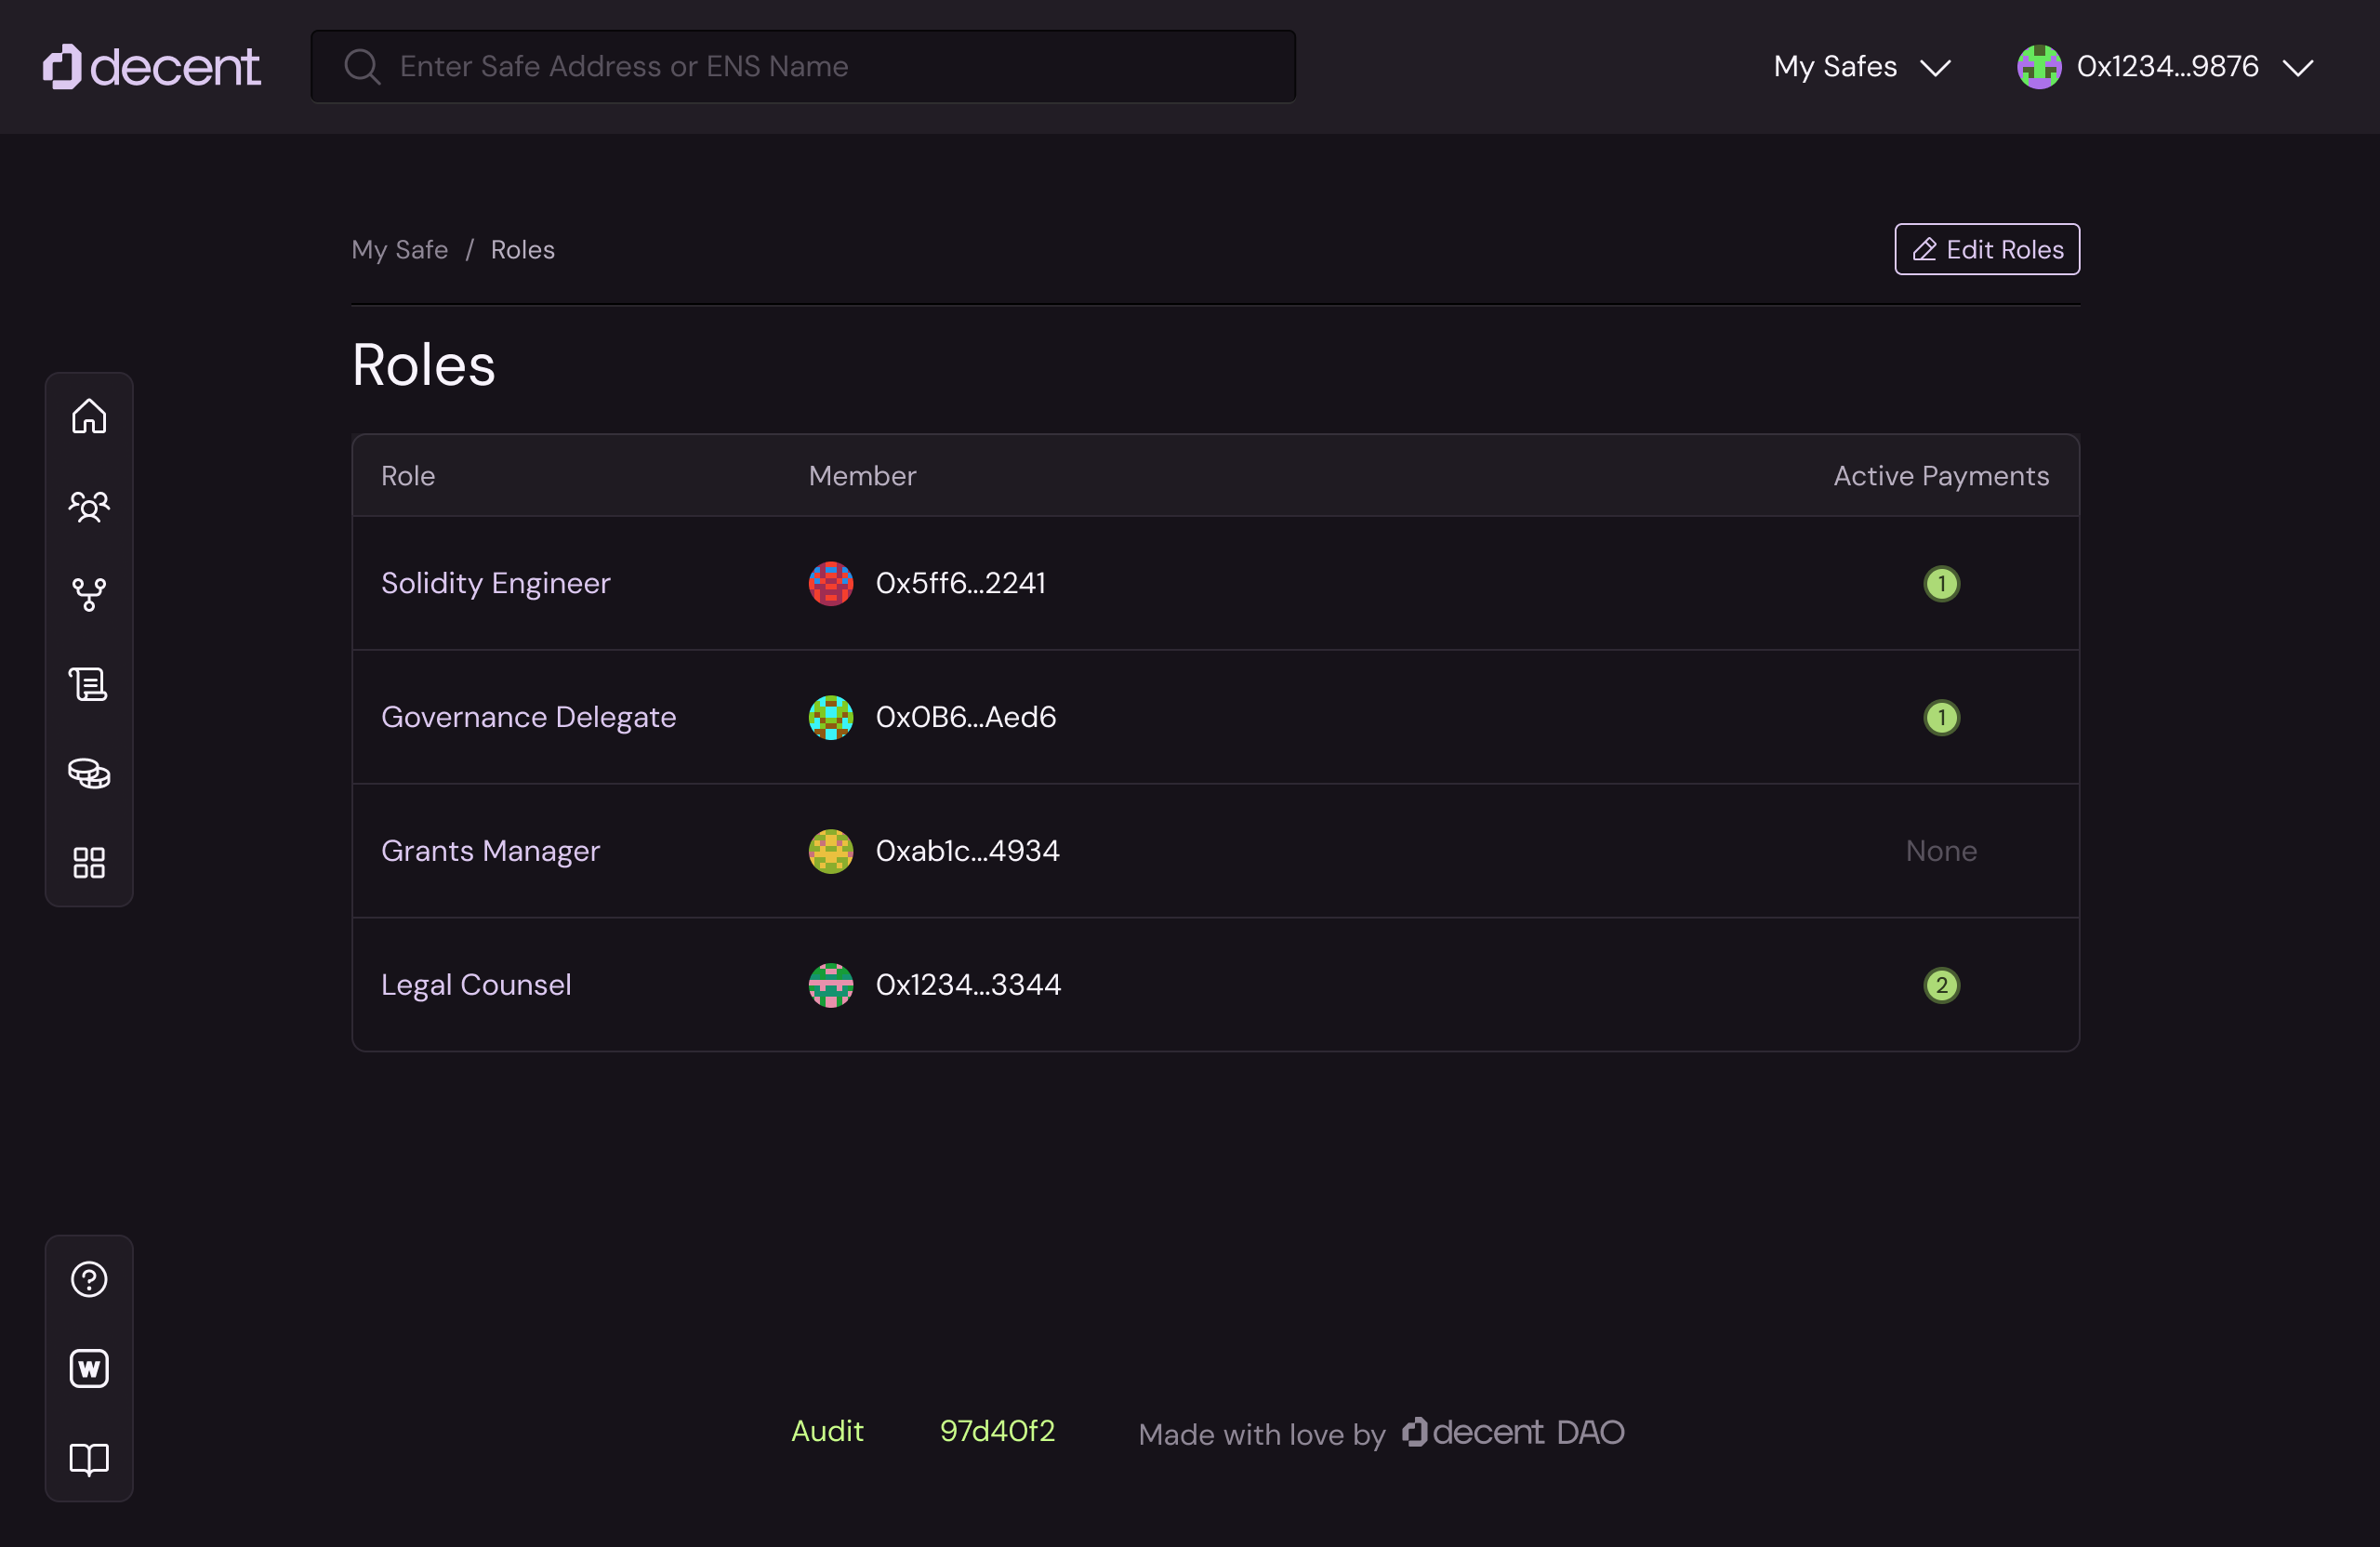
Task: Open the templates grid icon in sidebar
Action: coord(89,862)
